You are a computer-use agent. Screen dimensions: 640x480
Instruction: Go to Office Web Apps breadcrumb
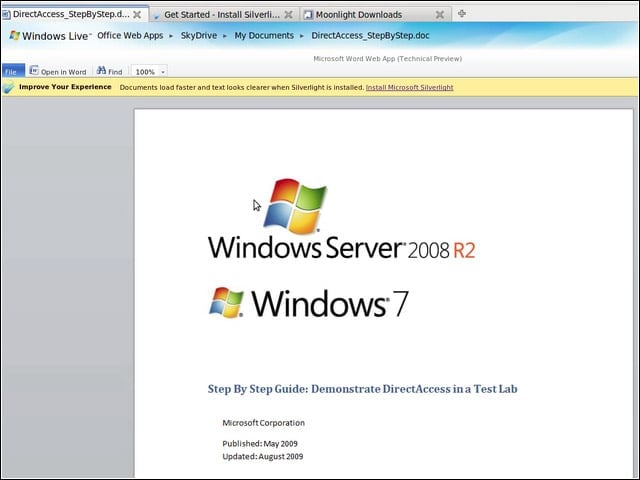130,36
